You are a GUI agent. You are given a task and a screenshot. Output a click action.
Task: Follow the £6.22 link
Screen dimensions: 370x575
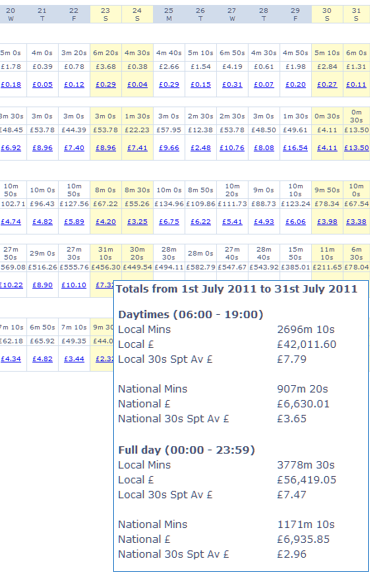(x=201, y=221)
